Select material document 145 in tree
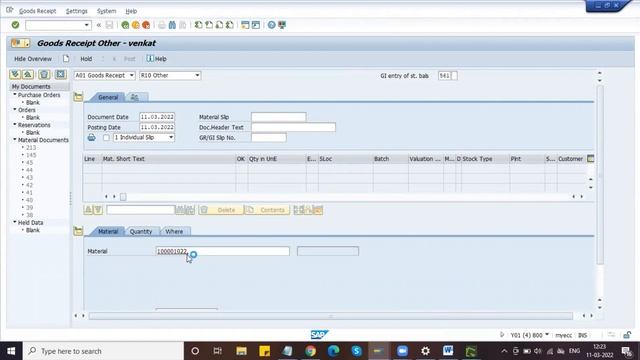This screenshot has width=640, height=360. [x=31, y=155]
